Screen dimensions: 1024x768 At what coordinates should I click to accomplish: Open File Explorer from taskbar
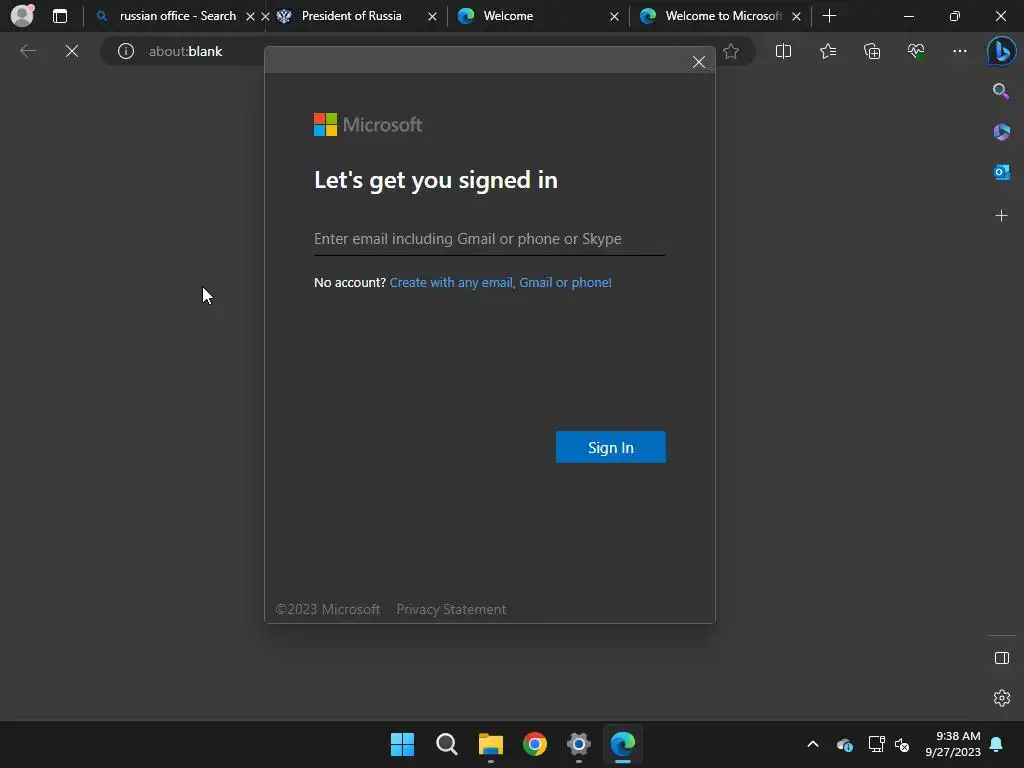490,744
